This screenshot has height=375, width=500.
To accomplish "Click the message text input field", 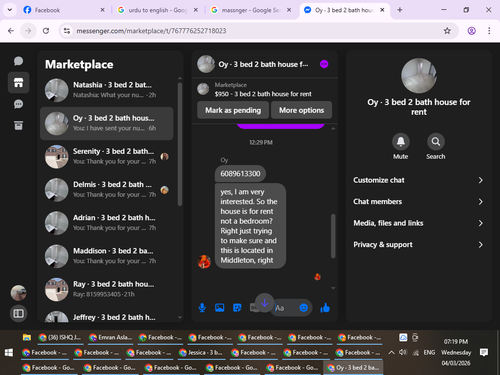I will point(285,308).
